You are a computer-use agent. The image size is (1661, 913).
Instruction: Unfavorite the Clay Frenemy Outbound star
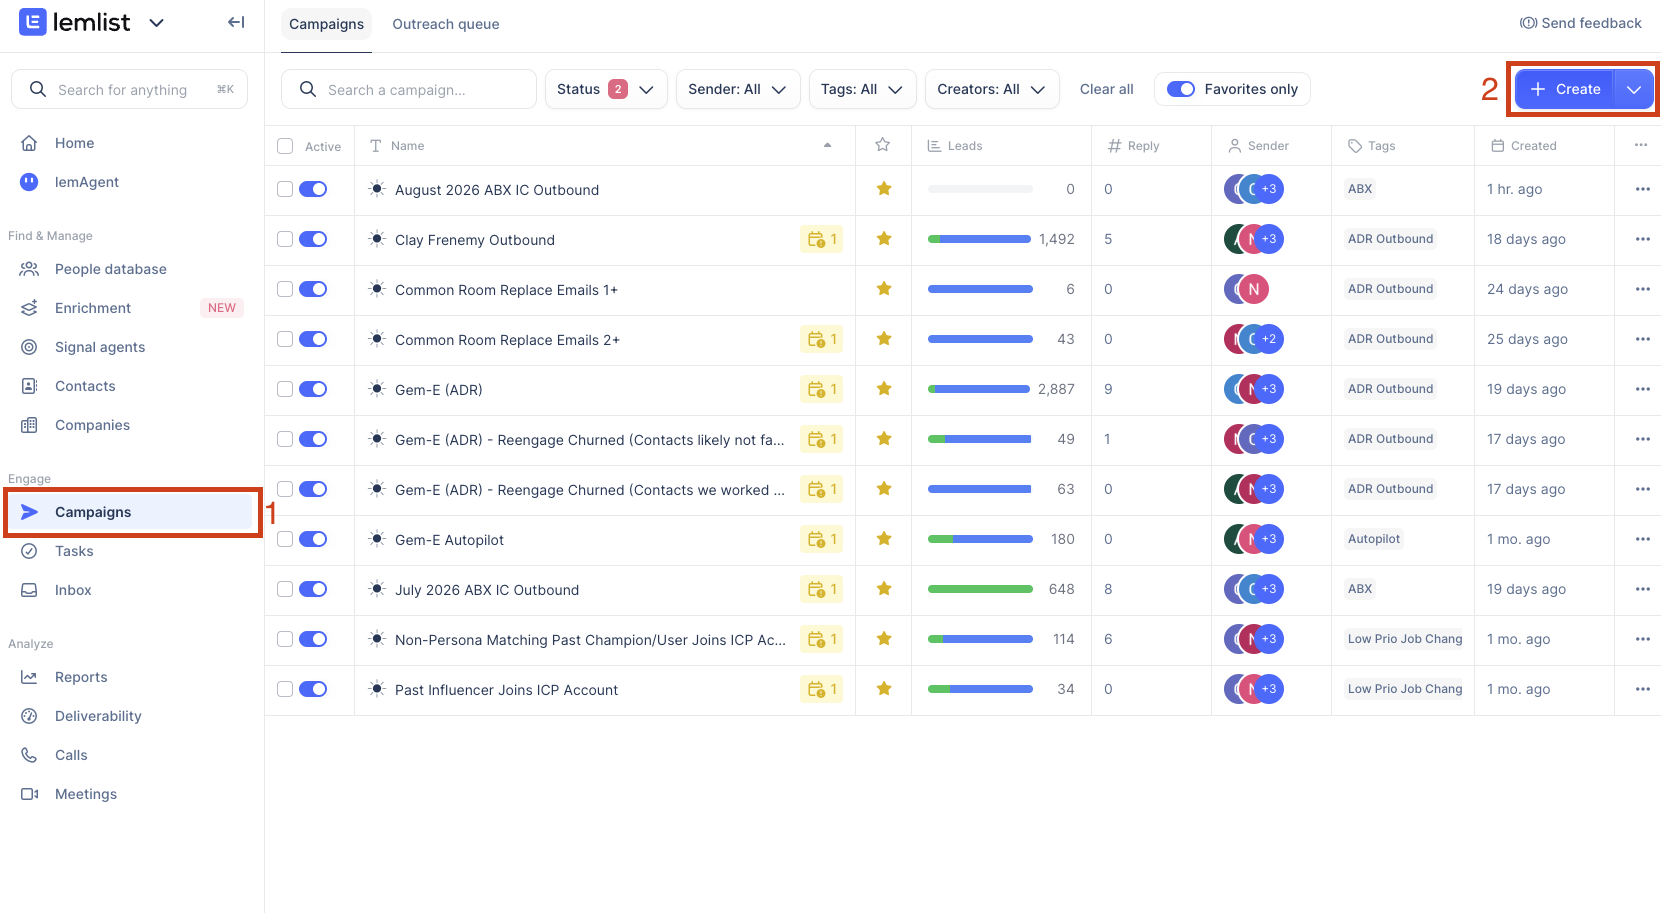pyautogui.click(x=884, y=239)
